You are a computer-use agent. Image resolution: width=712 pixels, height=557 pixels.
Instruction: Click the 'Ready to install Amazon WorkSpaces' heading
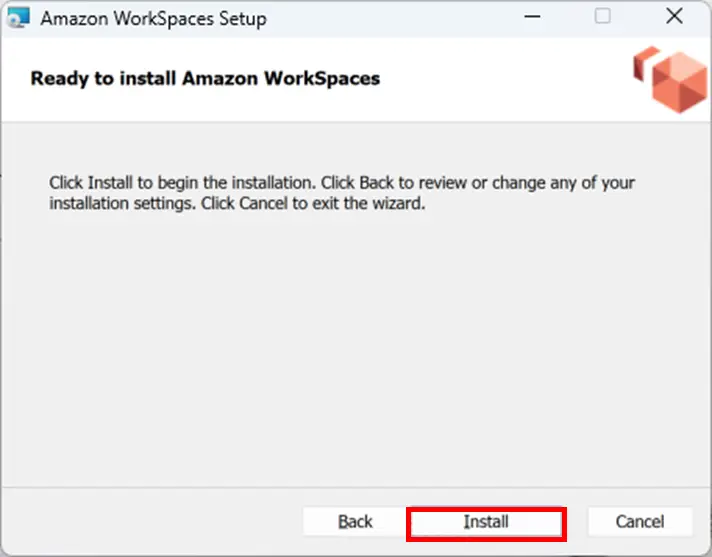(205, 79)
